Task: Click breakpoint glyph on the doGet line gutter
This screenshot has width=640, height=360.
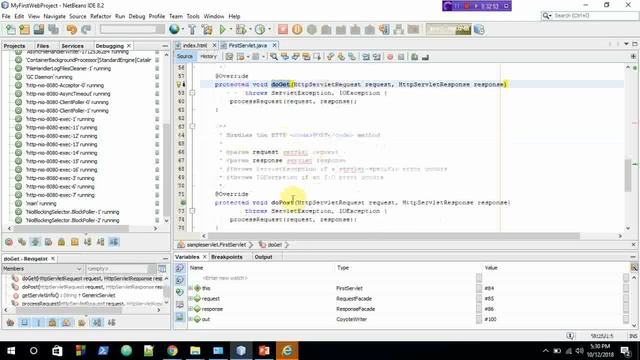Action: (x=180, y=84)
